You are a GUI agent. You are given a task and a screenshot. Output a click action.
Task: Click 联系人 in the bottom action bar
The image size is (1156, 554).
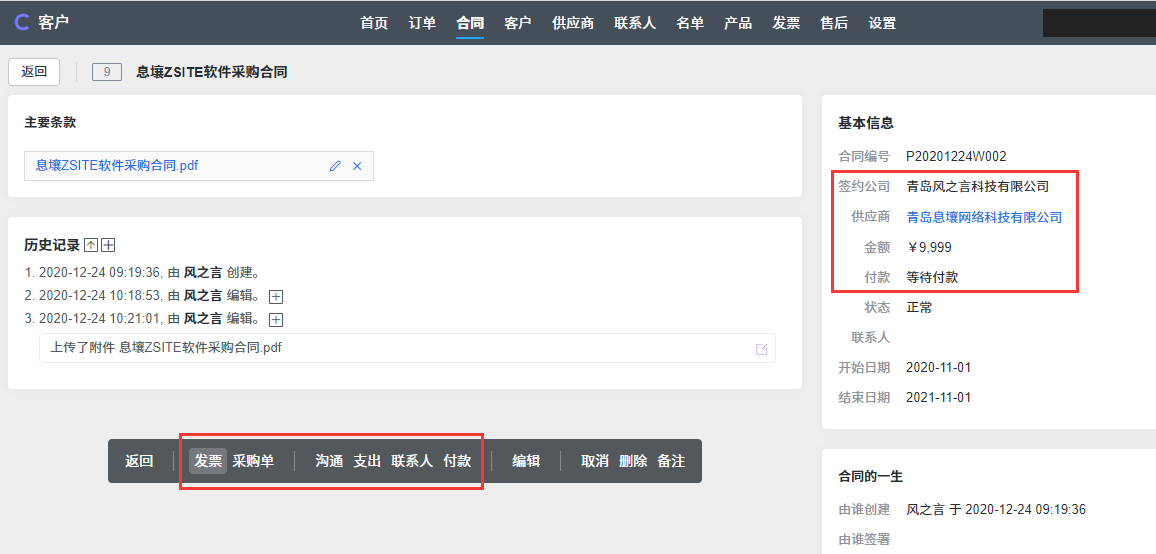(412, 461)
